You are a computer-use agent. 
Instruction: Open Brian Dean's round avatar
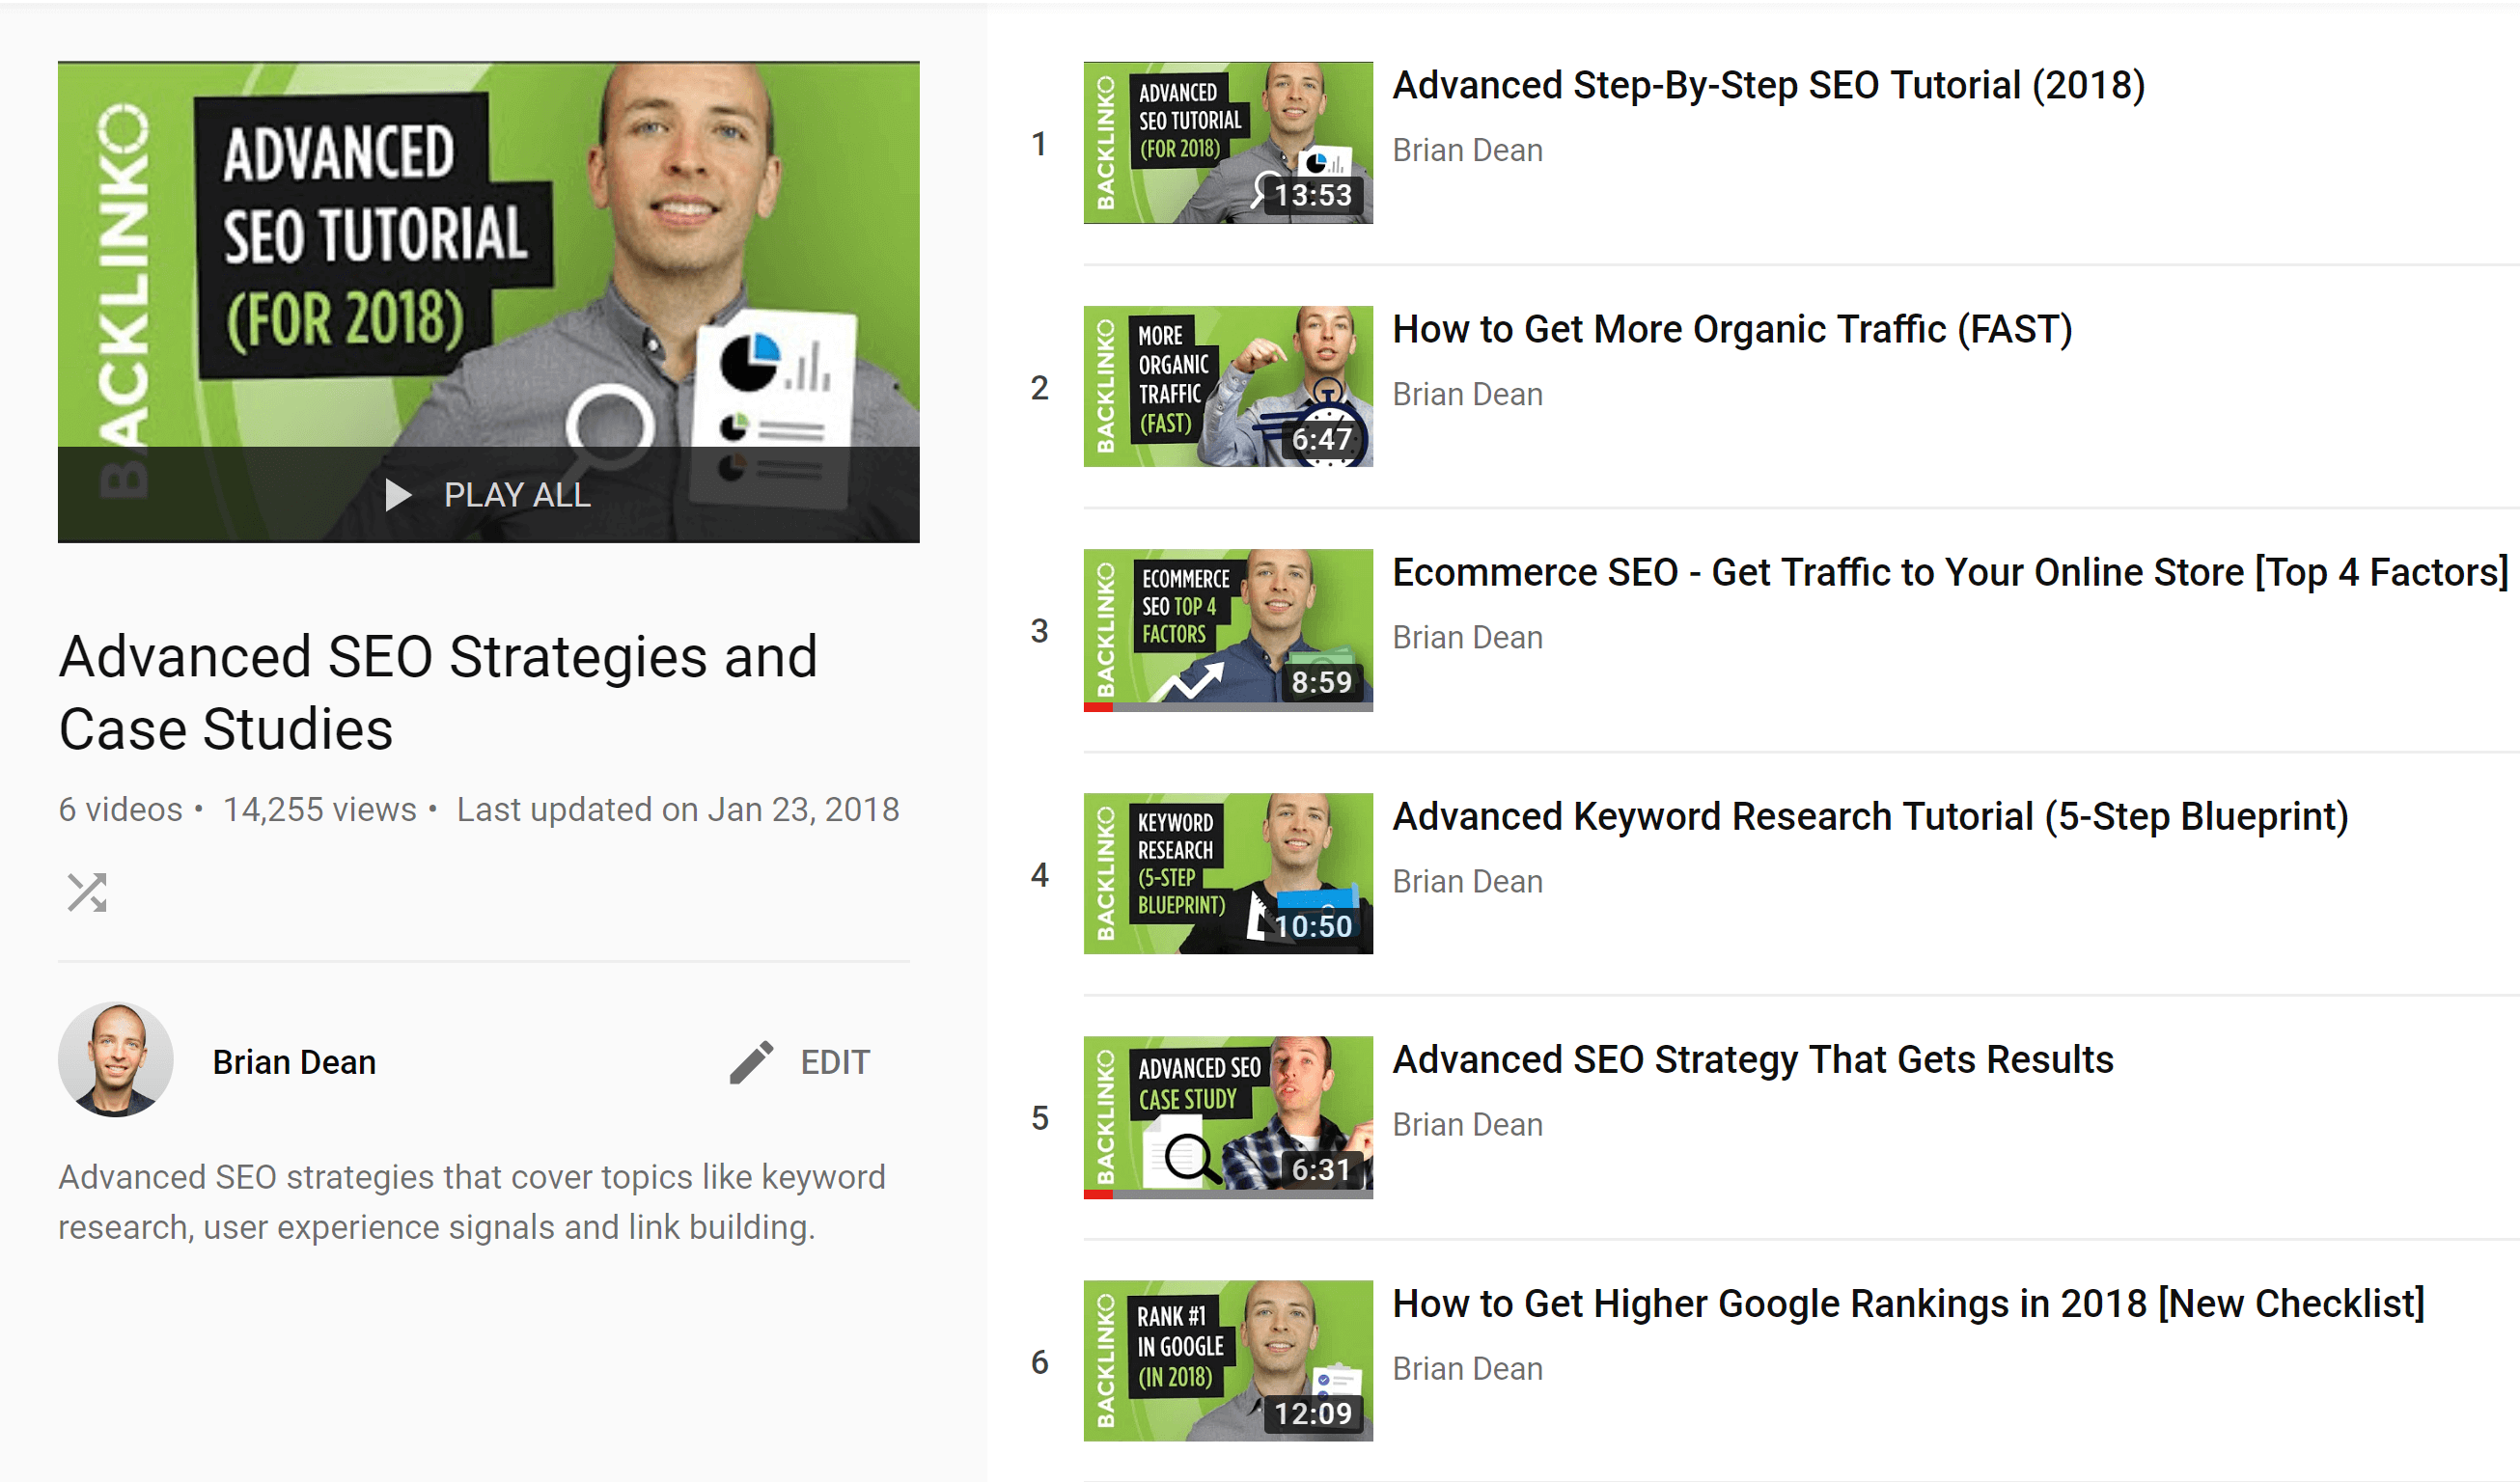[x=116, y=1060]
